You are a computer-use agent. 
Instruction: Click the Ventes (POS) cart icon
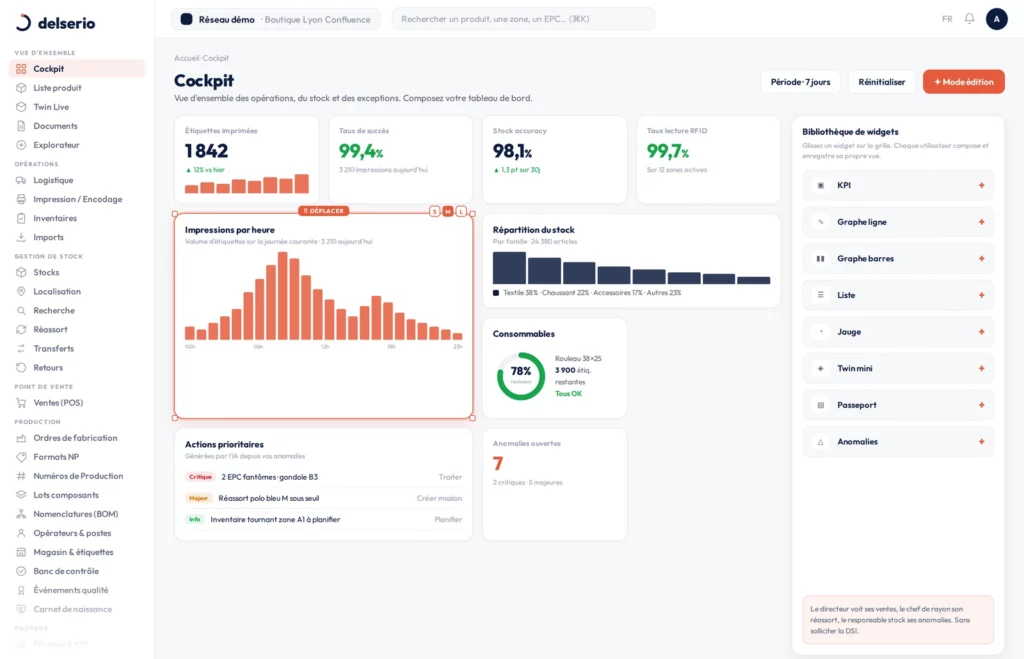tap(21, 403)
